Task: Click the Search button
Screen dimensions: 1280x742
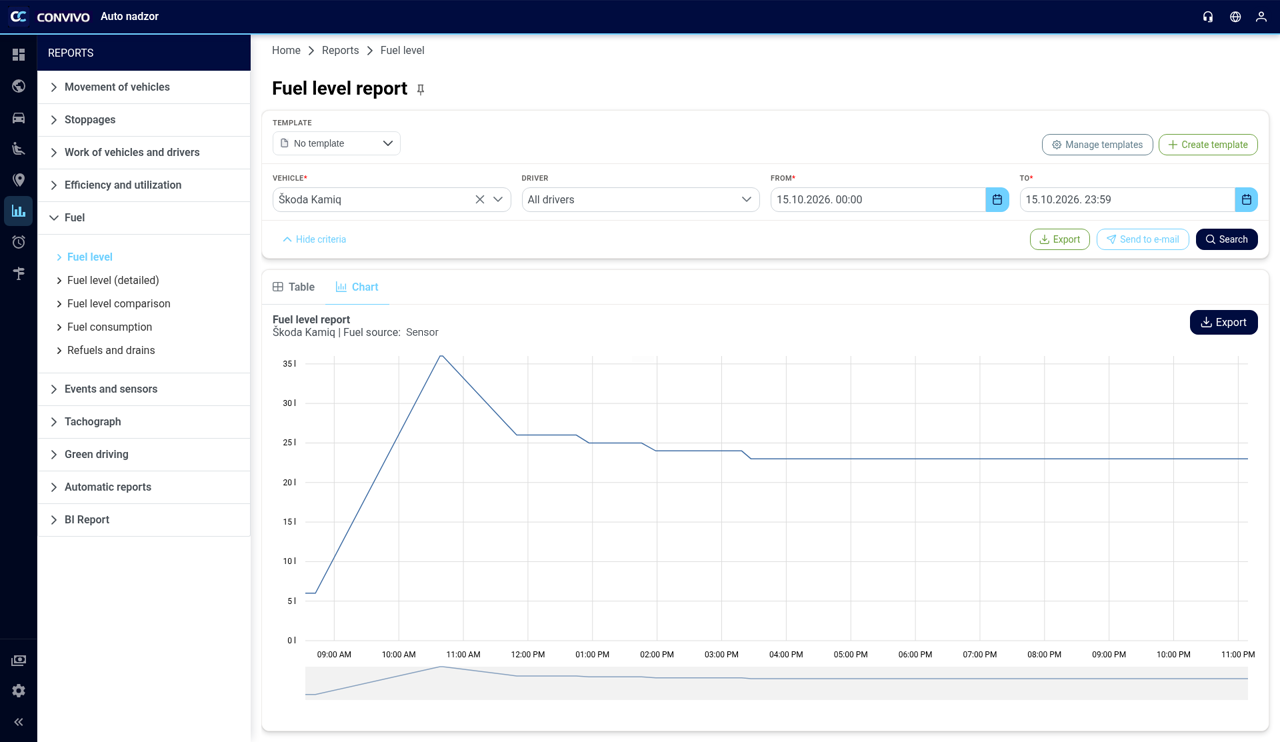Action: pos(1227,240)
